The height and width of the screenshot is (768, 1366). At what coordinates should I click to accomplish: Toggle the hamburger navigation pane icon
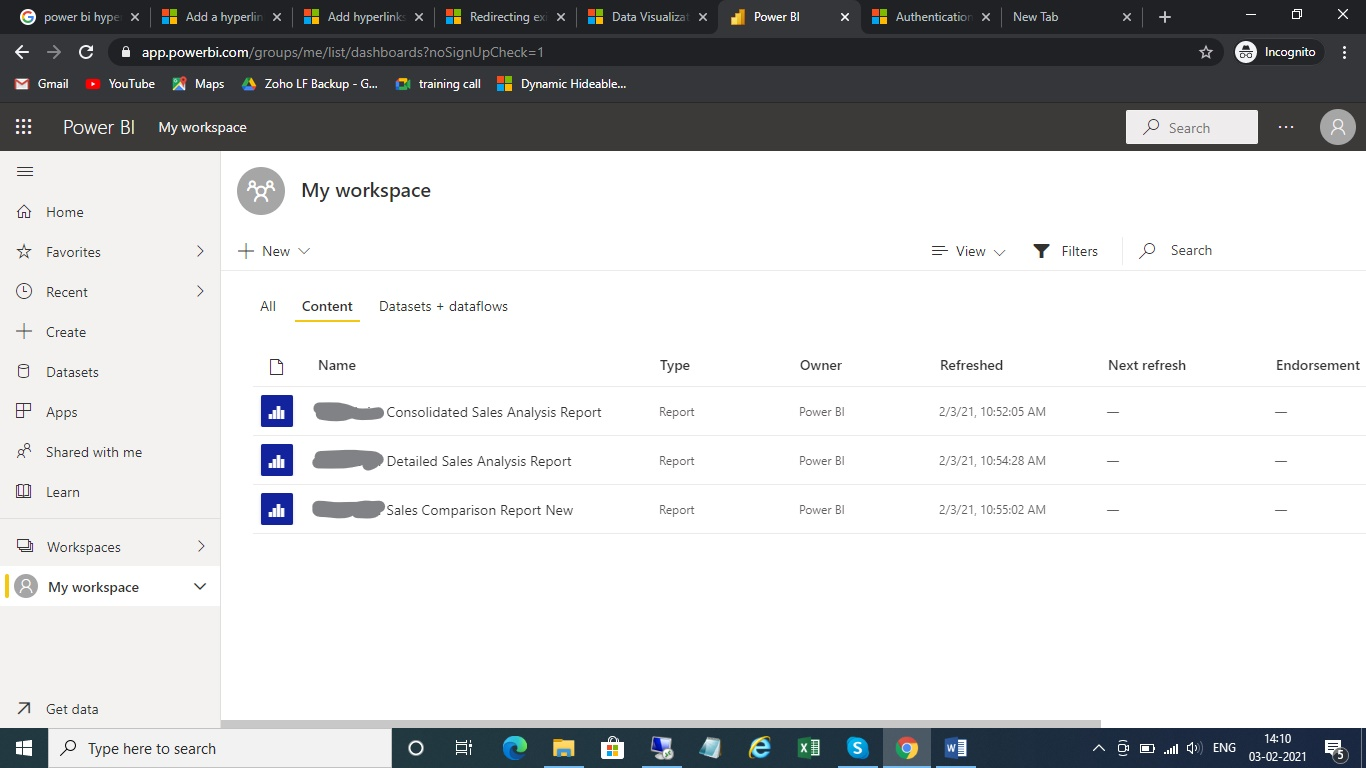click(25, 172)
